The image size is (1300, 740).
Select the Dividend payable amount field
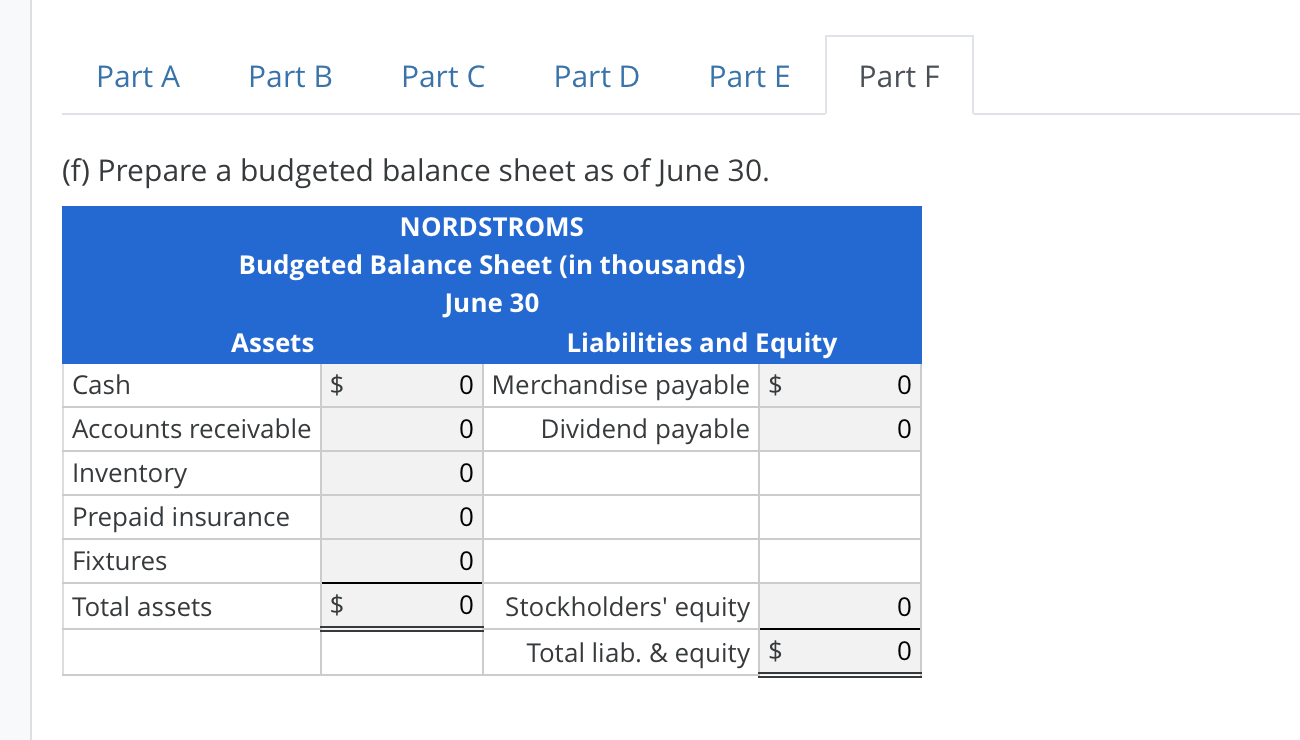(x=840, y=429)
